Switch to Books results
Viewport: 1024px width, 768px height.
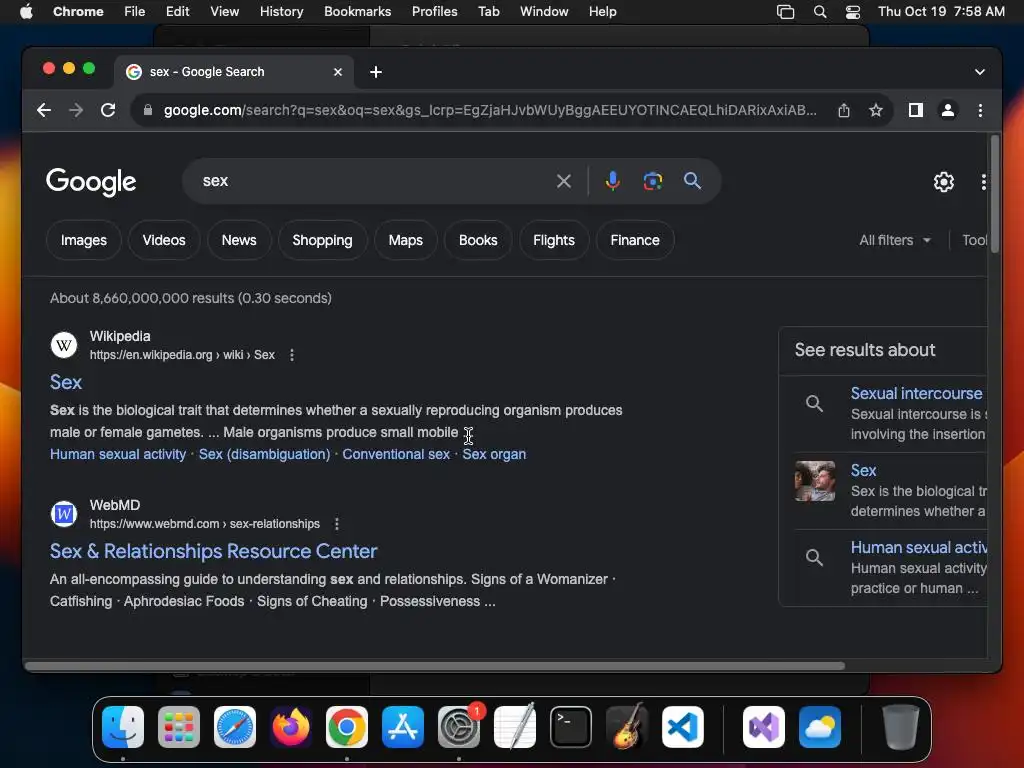pyautogui.click(x=478, y=240)
